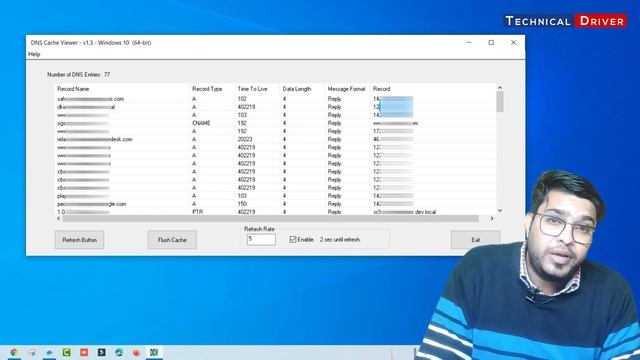Select the CNAME record type cell
The height and width of the screenshot is (360, 640).
click(201, 123)
